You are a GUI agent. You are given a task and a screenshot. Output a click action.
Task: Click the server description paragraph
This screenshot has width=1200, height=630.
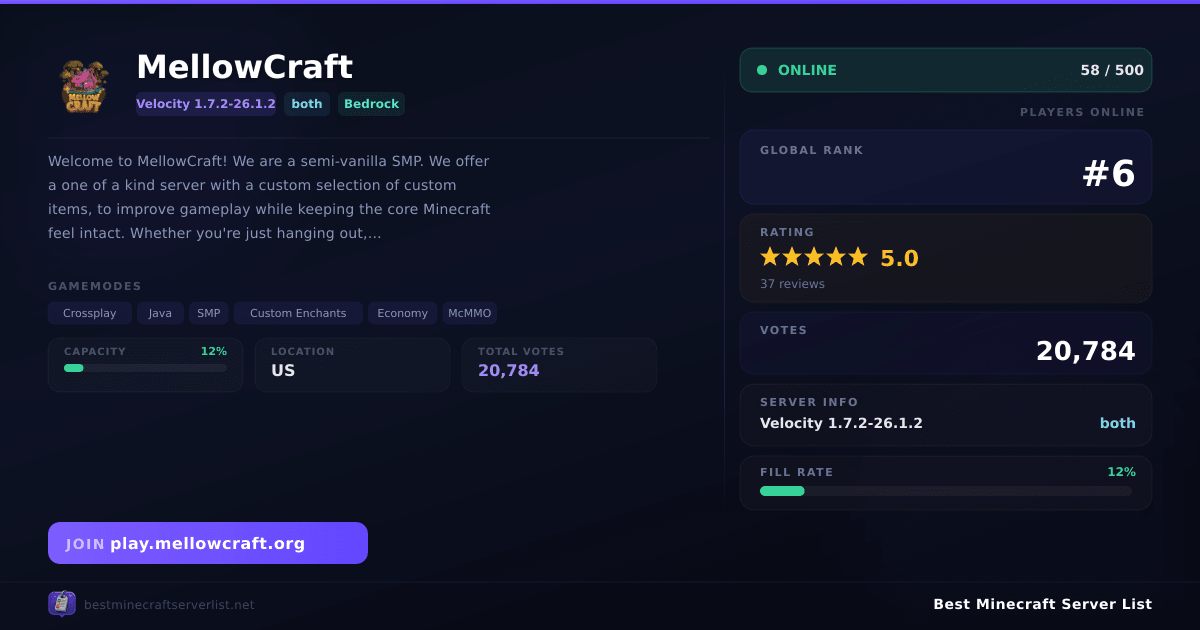270,197
